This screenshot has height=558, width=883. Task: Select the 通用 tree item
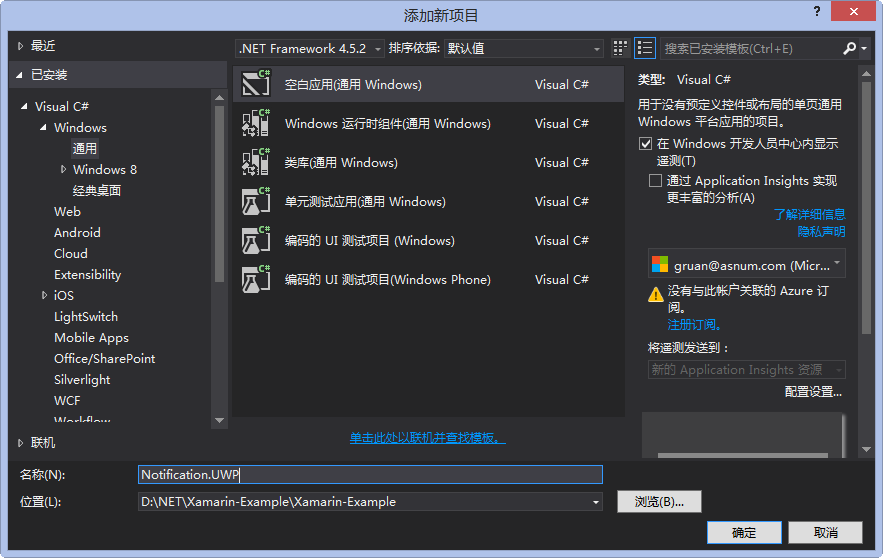(x=84, y=148)
